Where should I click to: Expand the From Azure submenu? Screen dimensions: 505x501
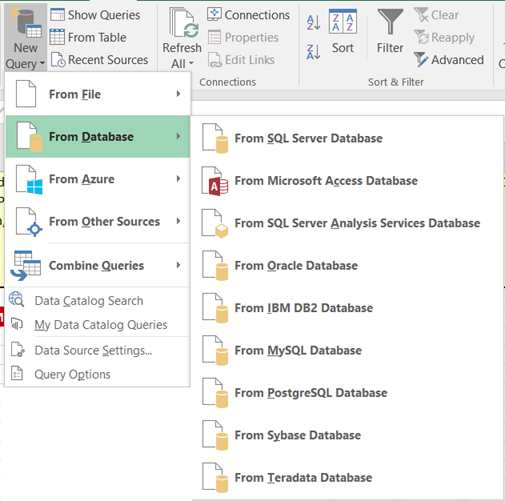98,179
